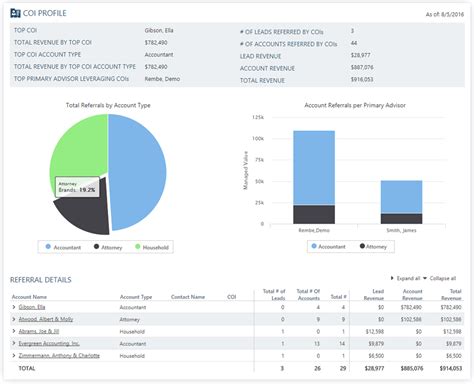
Task: Expand the Evergreen Accounting row arrow
Action: tap(14, 343)
